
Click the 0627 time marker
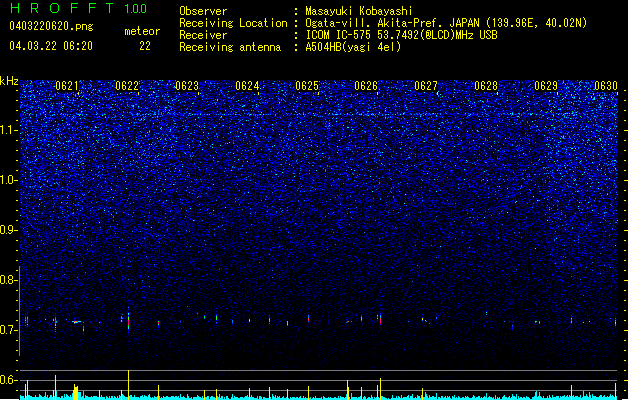pos(426,86)
